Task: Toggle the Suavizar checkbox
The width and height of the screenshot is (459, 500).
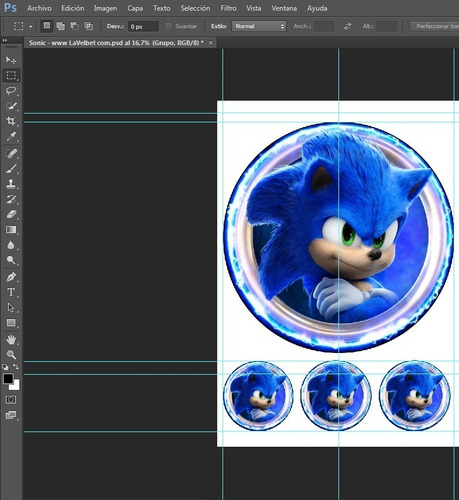Action: click(169, 26)
